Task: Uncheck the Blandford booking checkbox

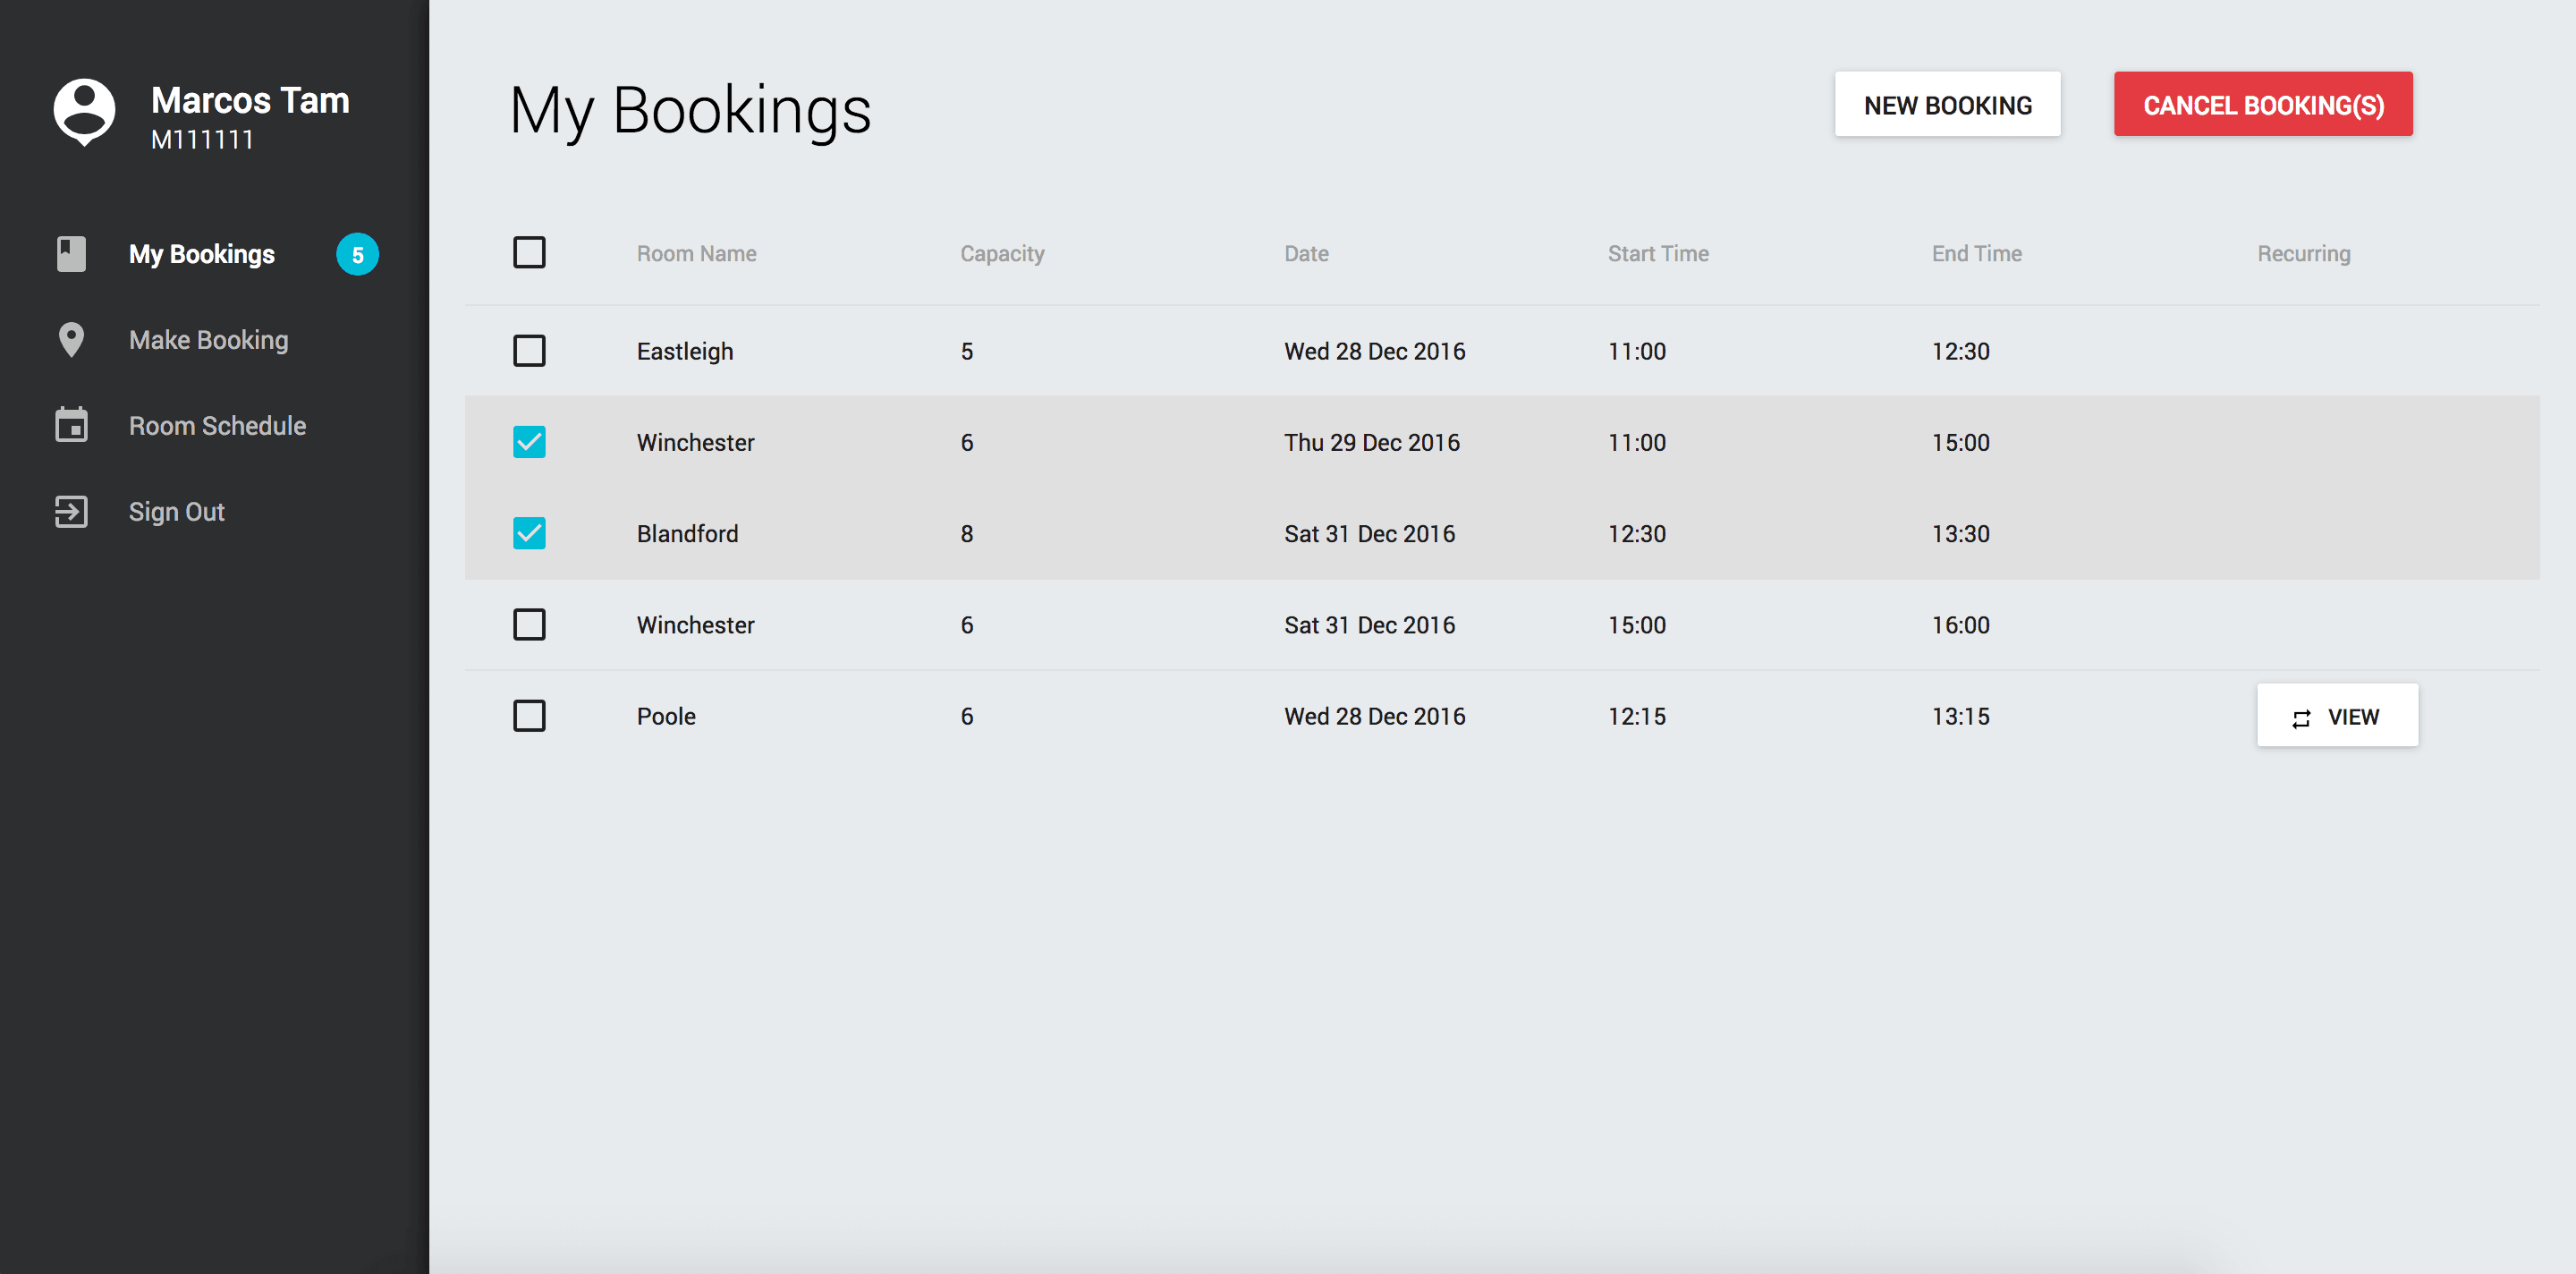Action: click(x=529, y=533)
